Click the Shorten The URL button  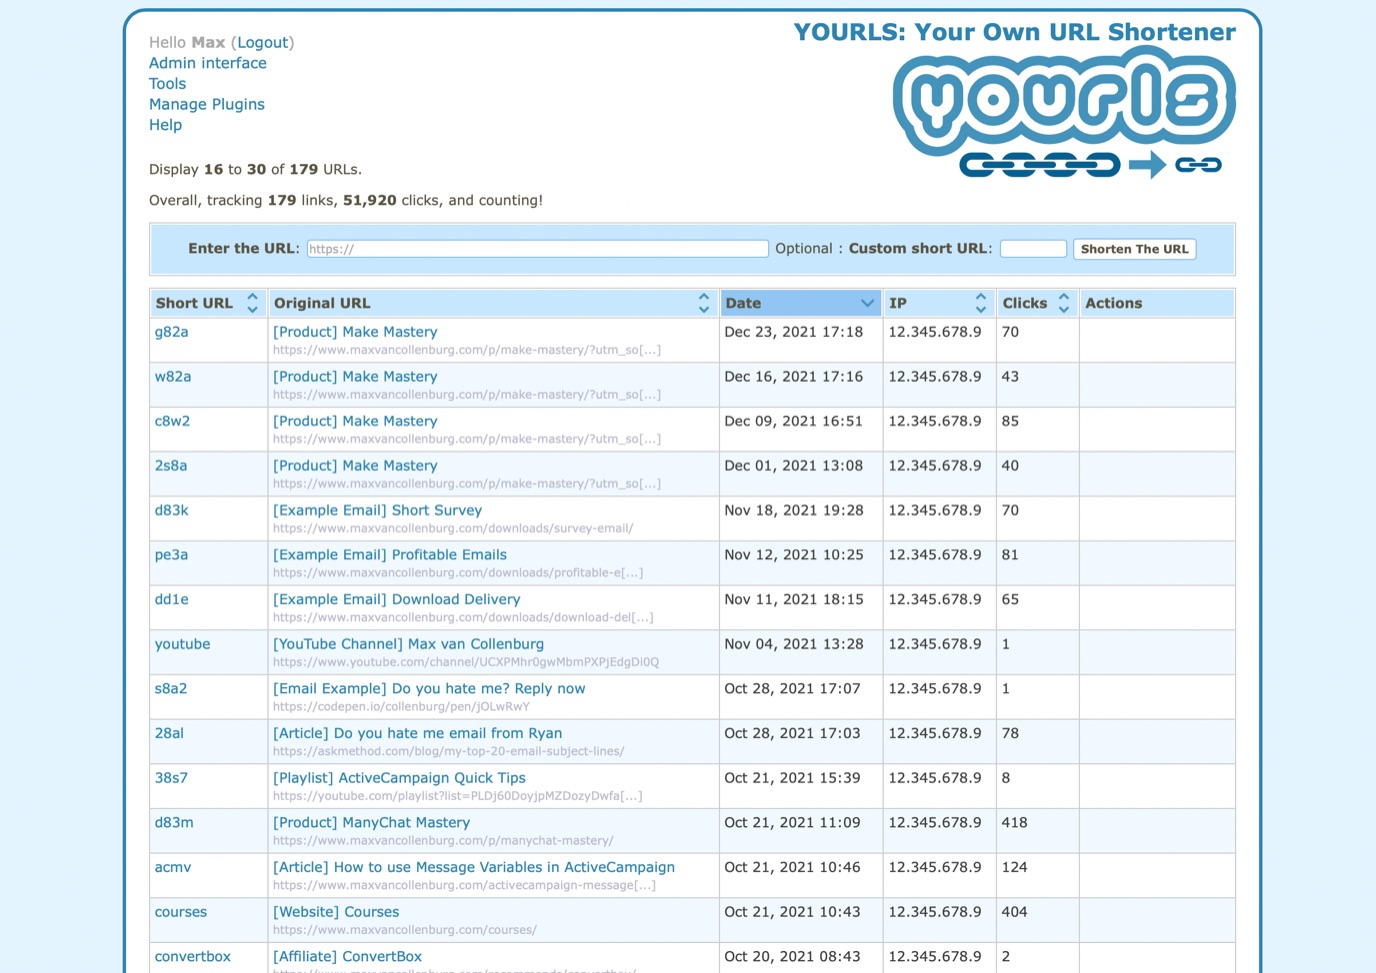(x=1135, y=249)
